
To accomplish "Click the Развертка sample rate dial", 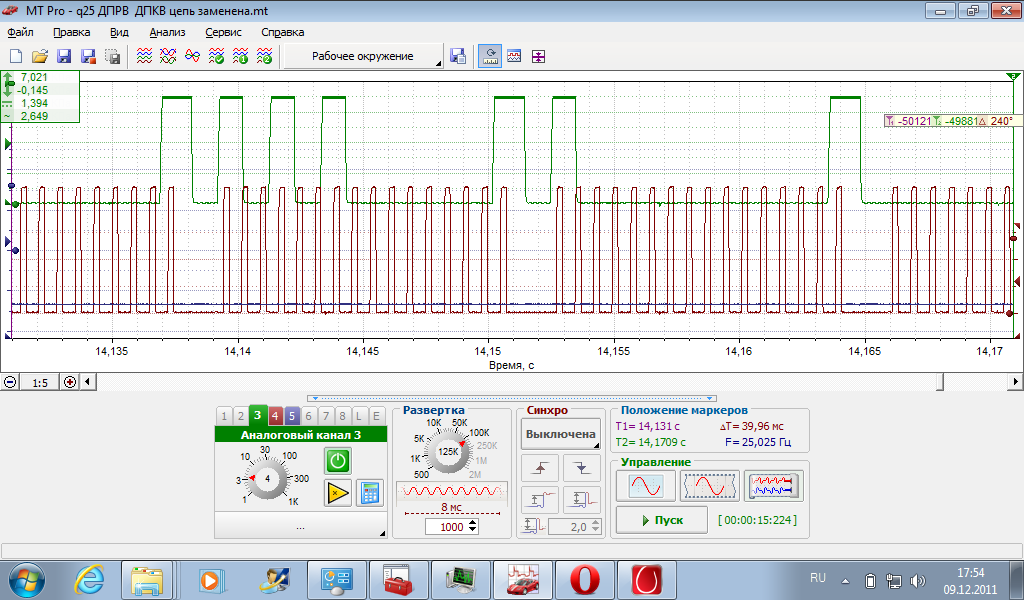I will pyautogui.click(x=448, y=452).
